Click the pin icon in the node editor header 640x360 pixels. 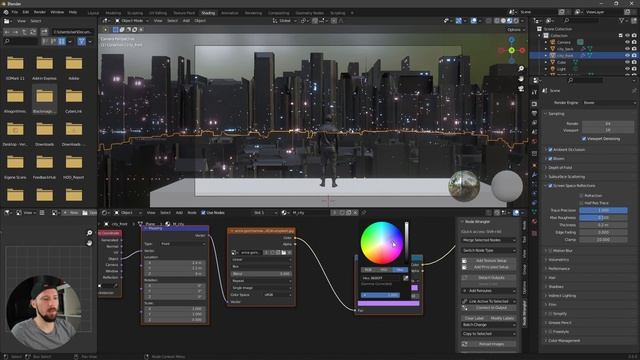(364, 213)
